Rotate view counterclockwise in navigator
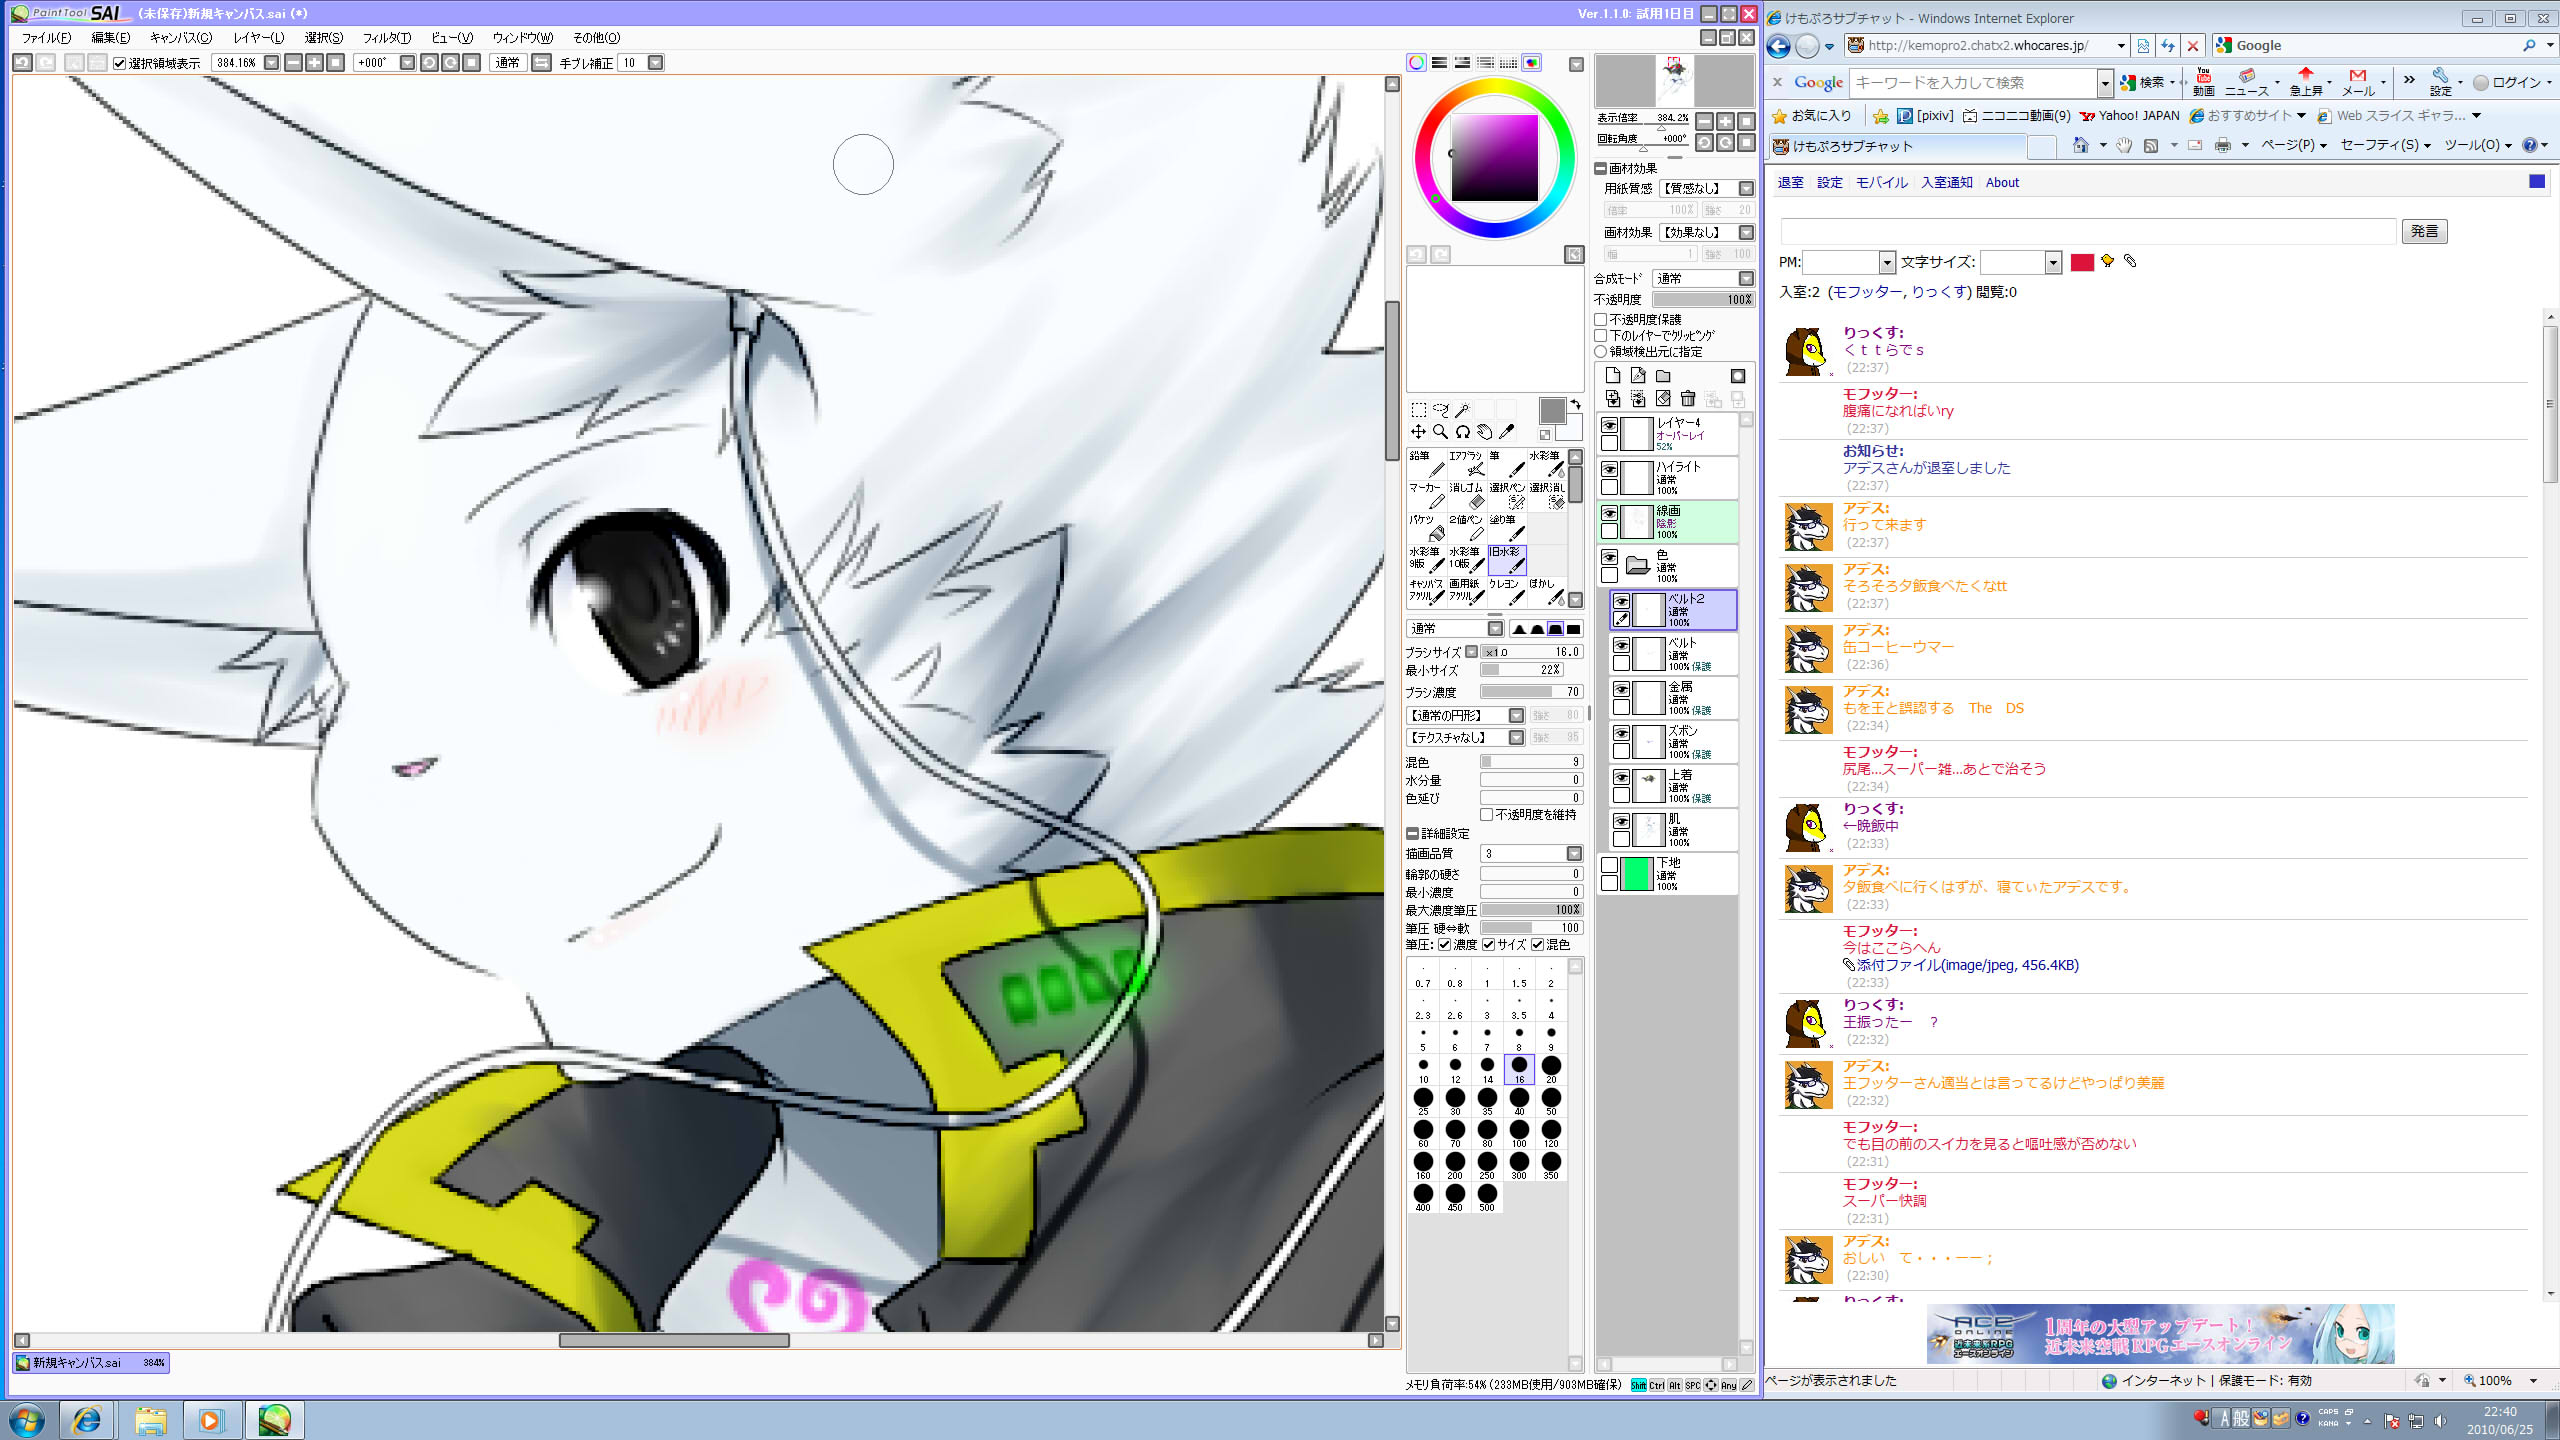Viewport: 2560px width, 1440px height. coord(1704,143)
